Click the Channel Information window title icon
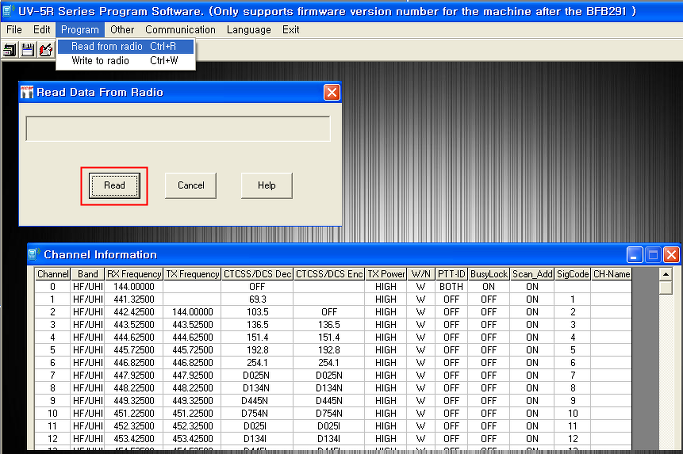Viewport: 683px width, 454px height. 34,254
